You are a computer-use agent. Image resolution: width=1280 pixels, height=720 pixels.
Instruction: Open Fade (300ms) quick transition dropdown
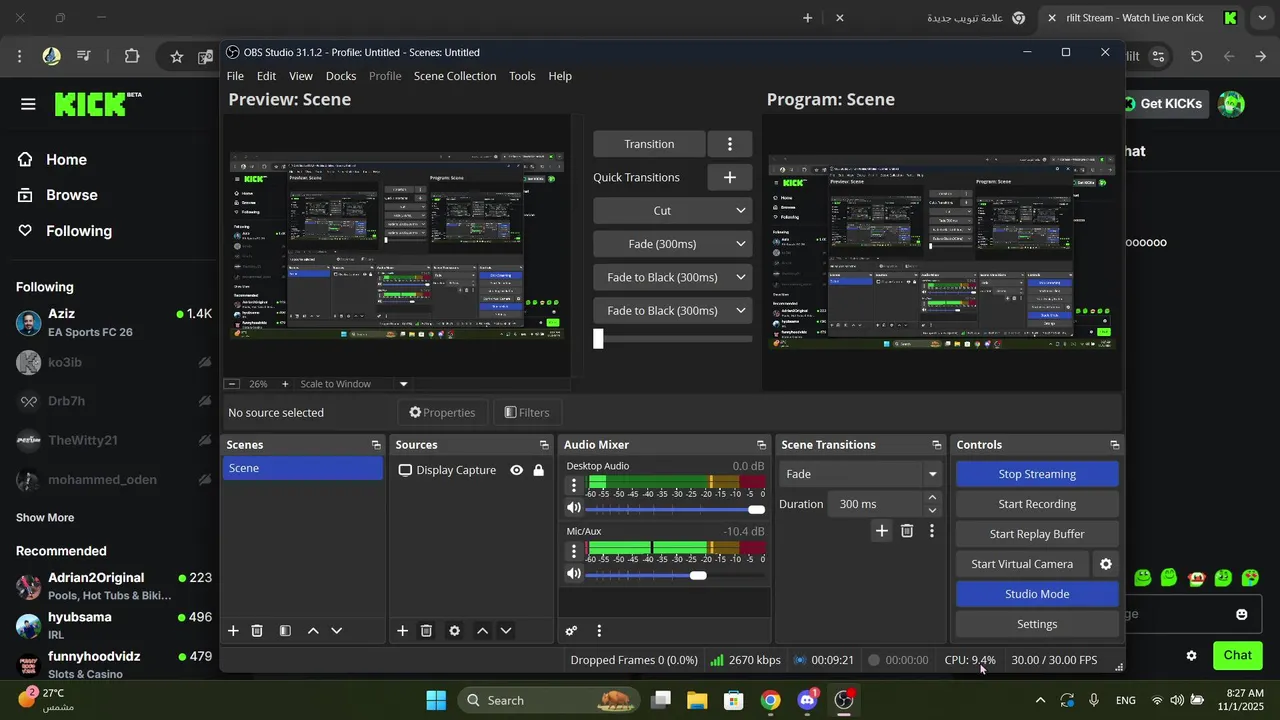pyautogui.click(x=672, y=244)
